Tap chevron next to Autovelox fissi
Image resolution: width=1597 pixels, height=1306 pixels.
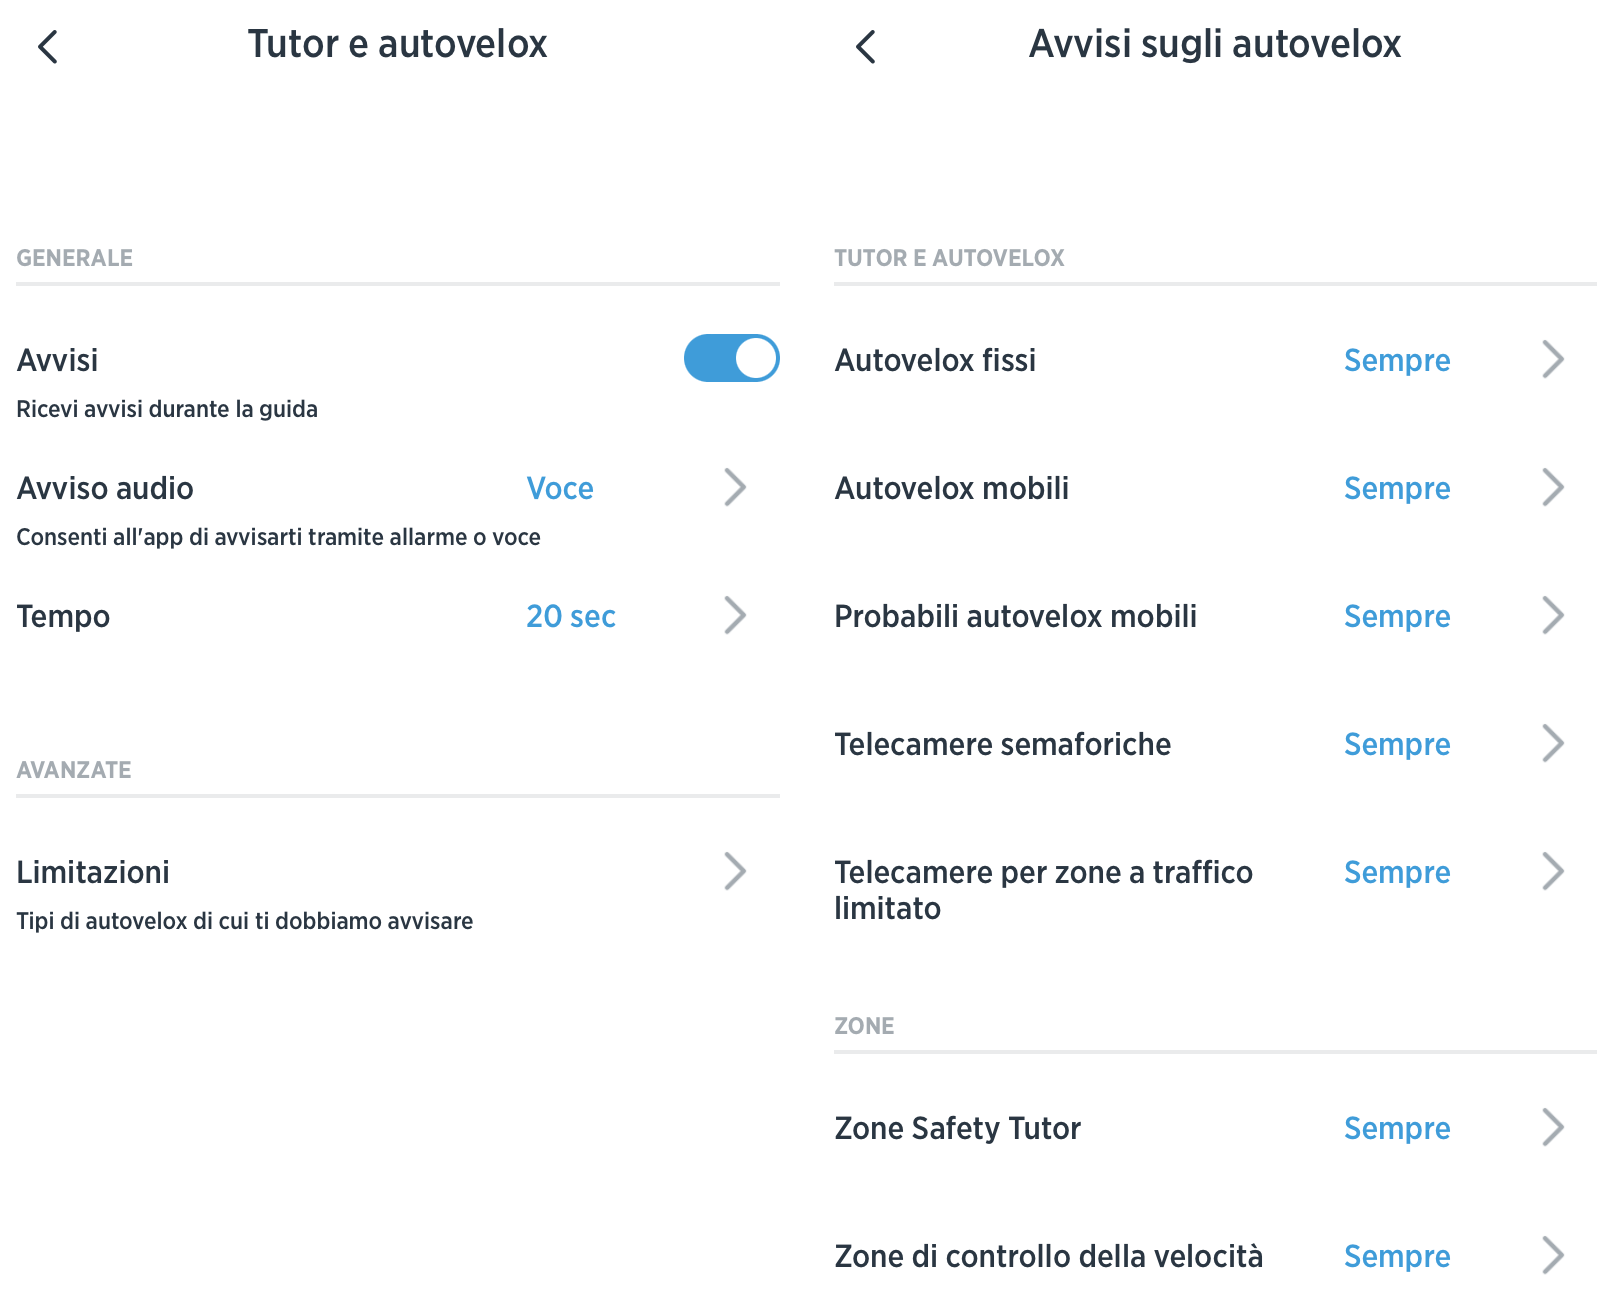tap(1552, 359)
